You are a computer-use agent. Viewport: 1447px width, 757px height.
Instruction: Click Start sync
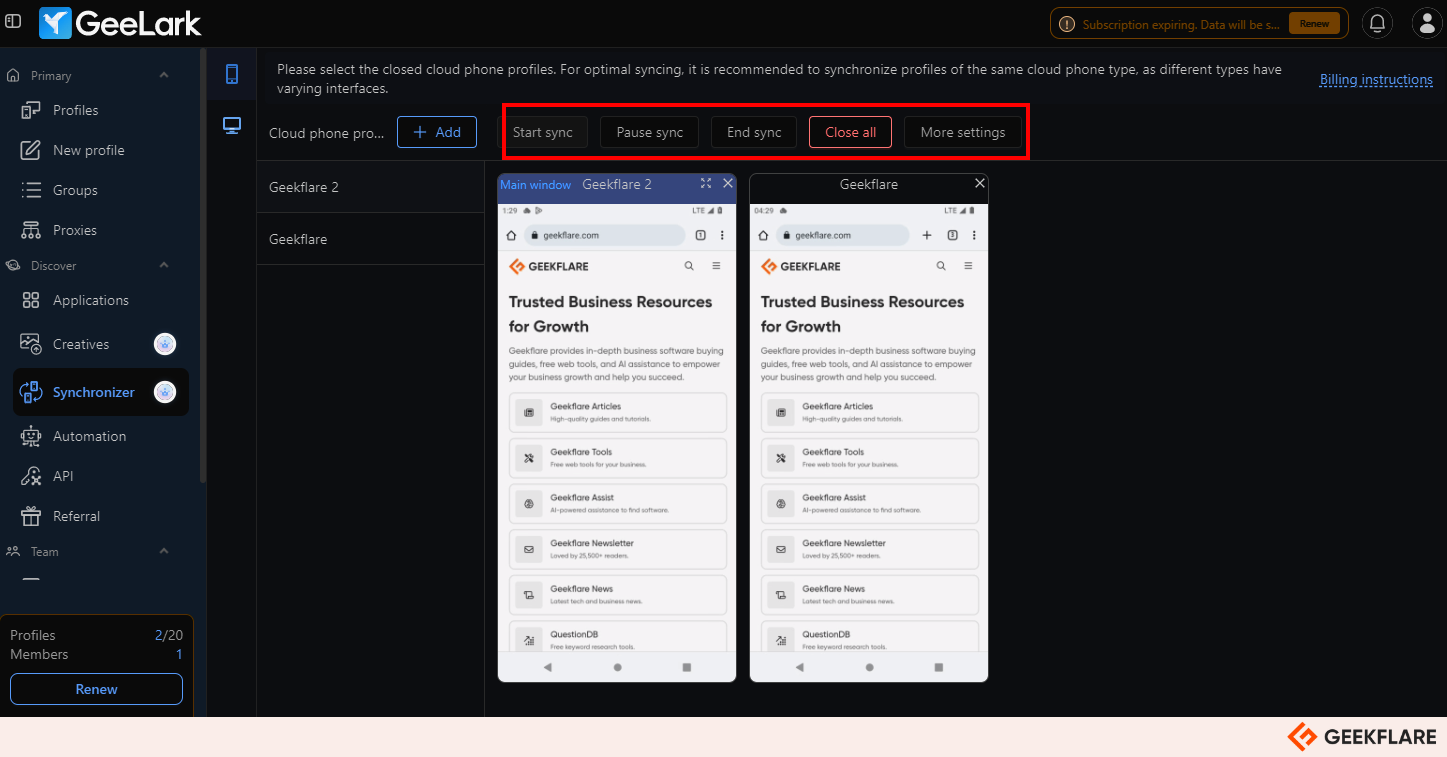click(543, 132)
